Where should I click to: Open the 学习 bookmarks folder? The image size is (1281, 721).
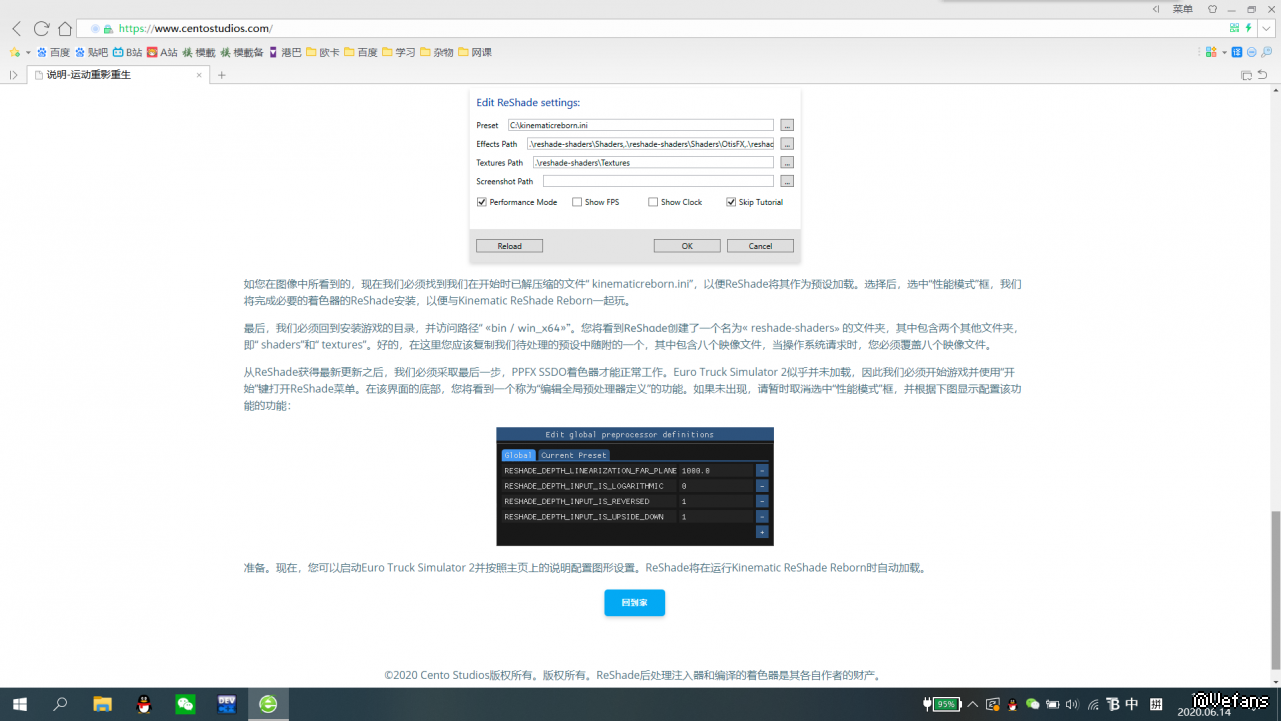[x=399, y=52]
